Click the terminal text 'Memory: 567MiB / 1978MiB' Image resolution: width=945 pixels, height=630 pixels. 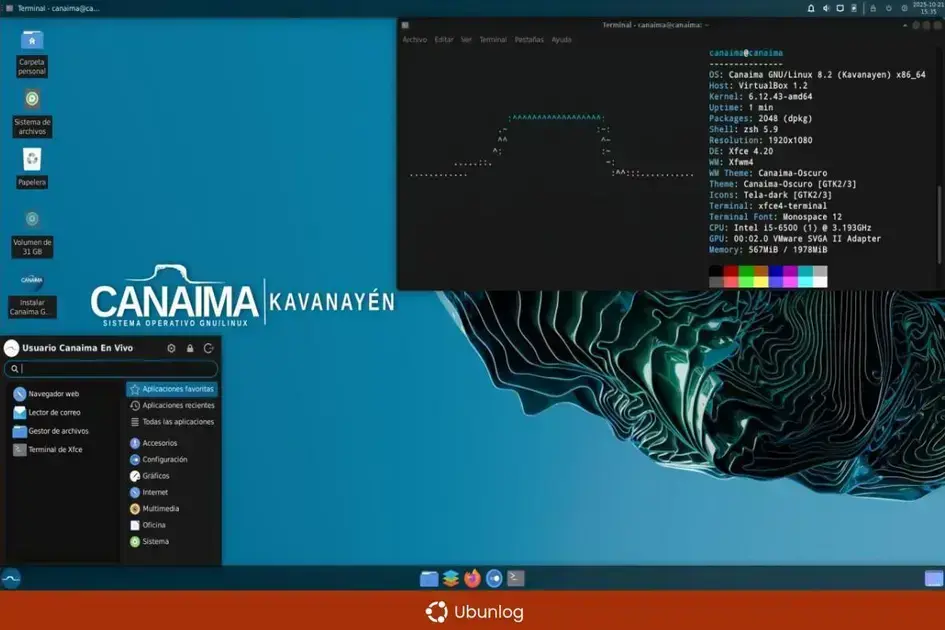768,250
